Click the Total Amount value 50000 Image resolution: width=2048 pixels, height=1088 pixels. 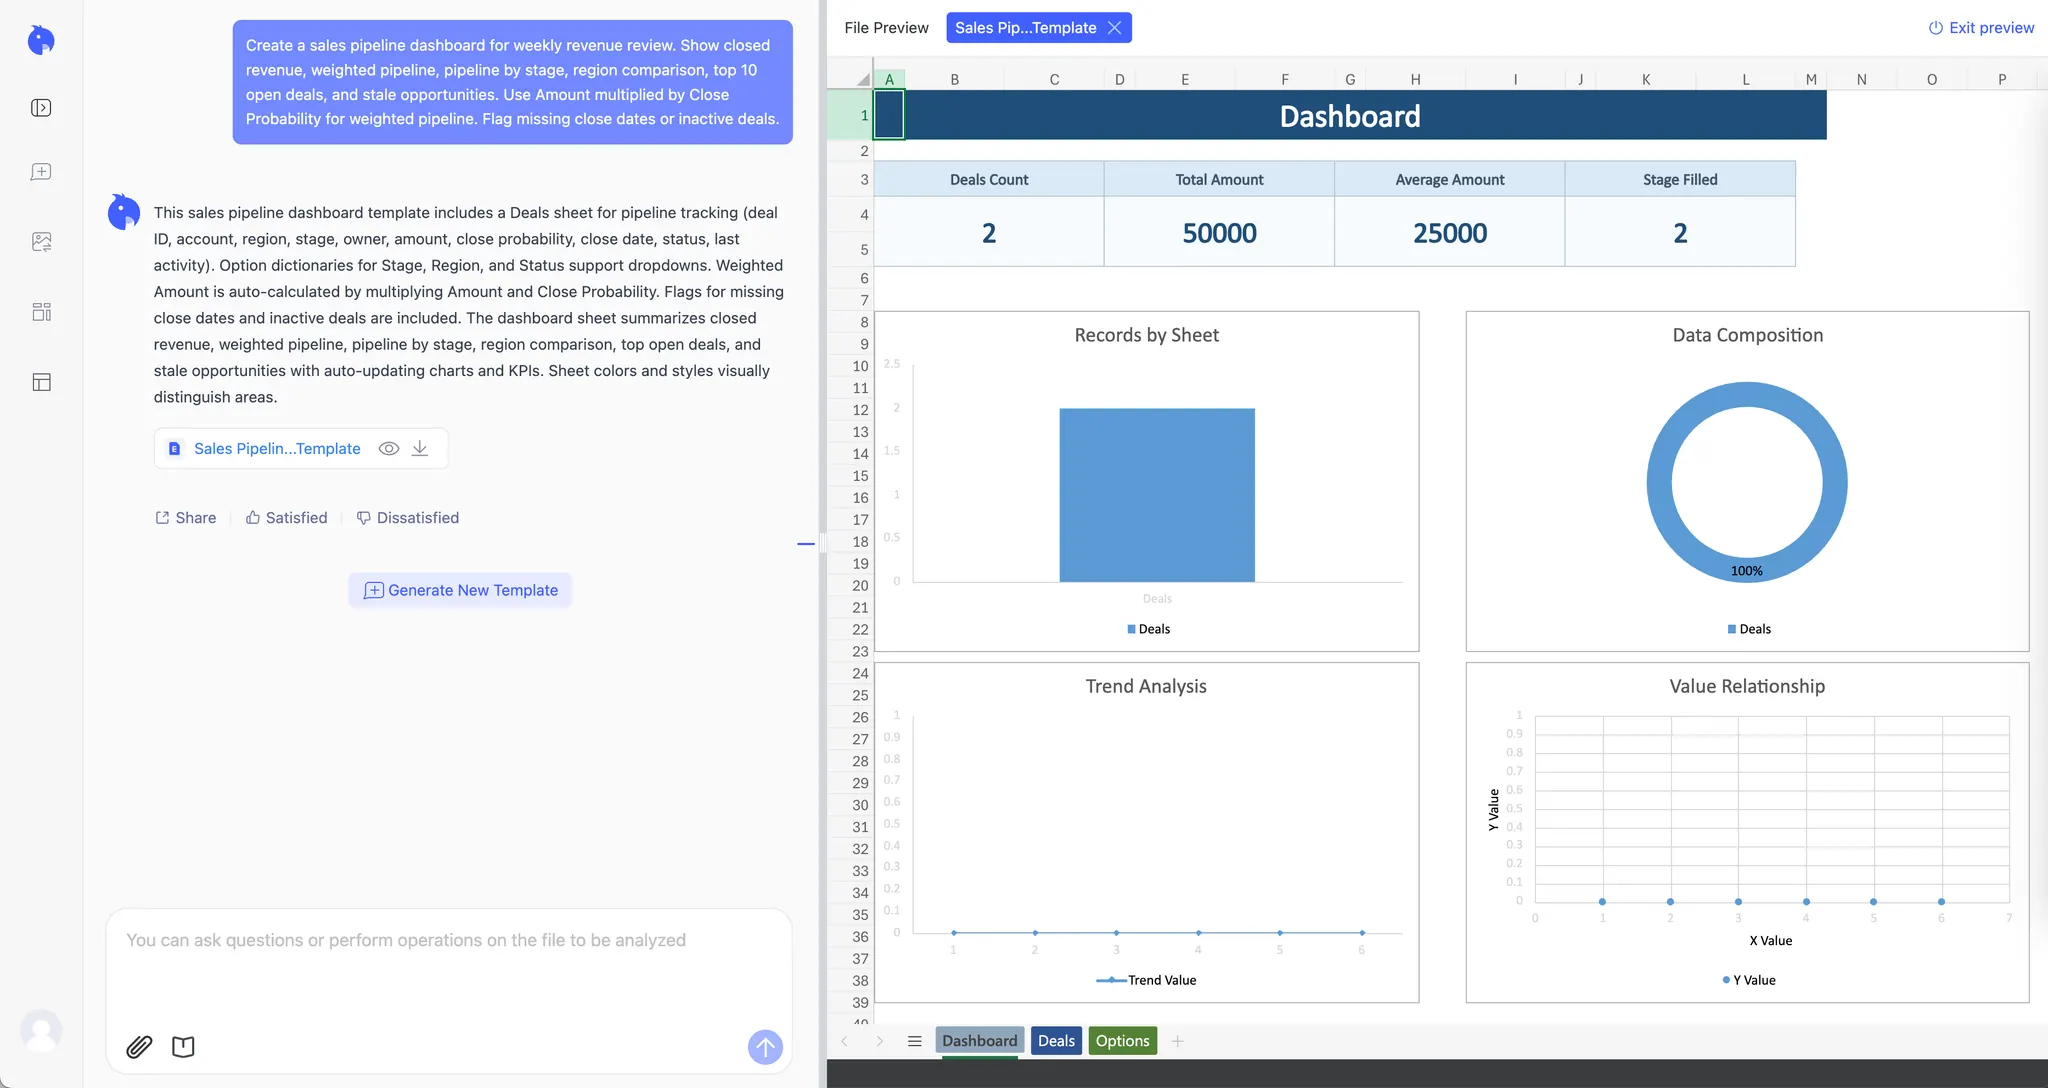pos(1219,232)
